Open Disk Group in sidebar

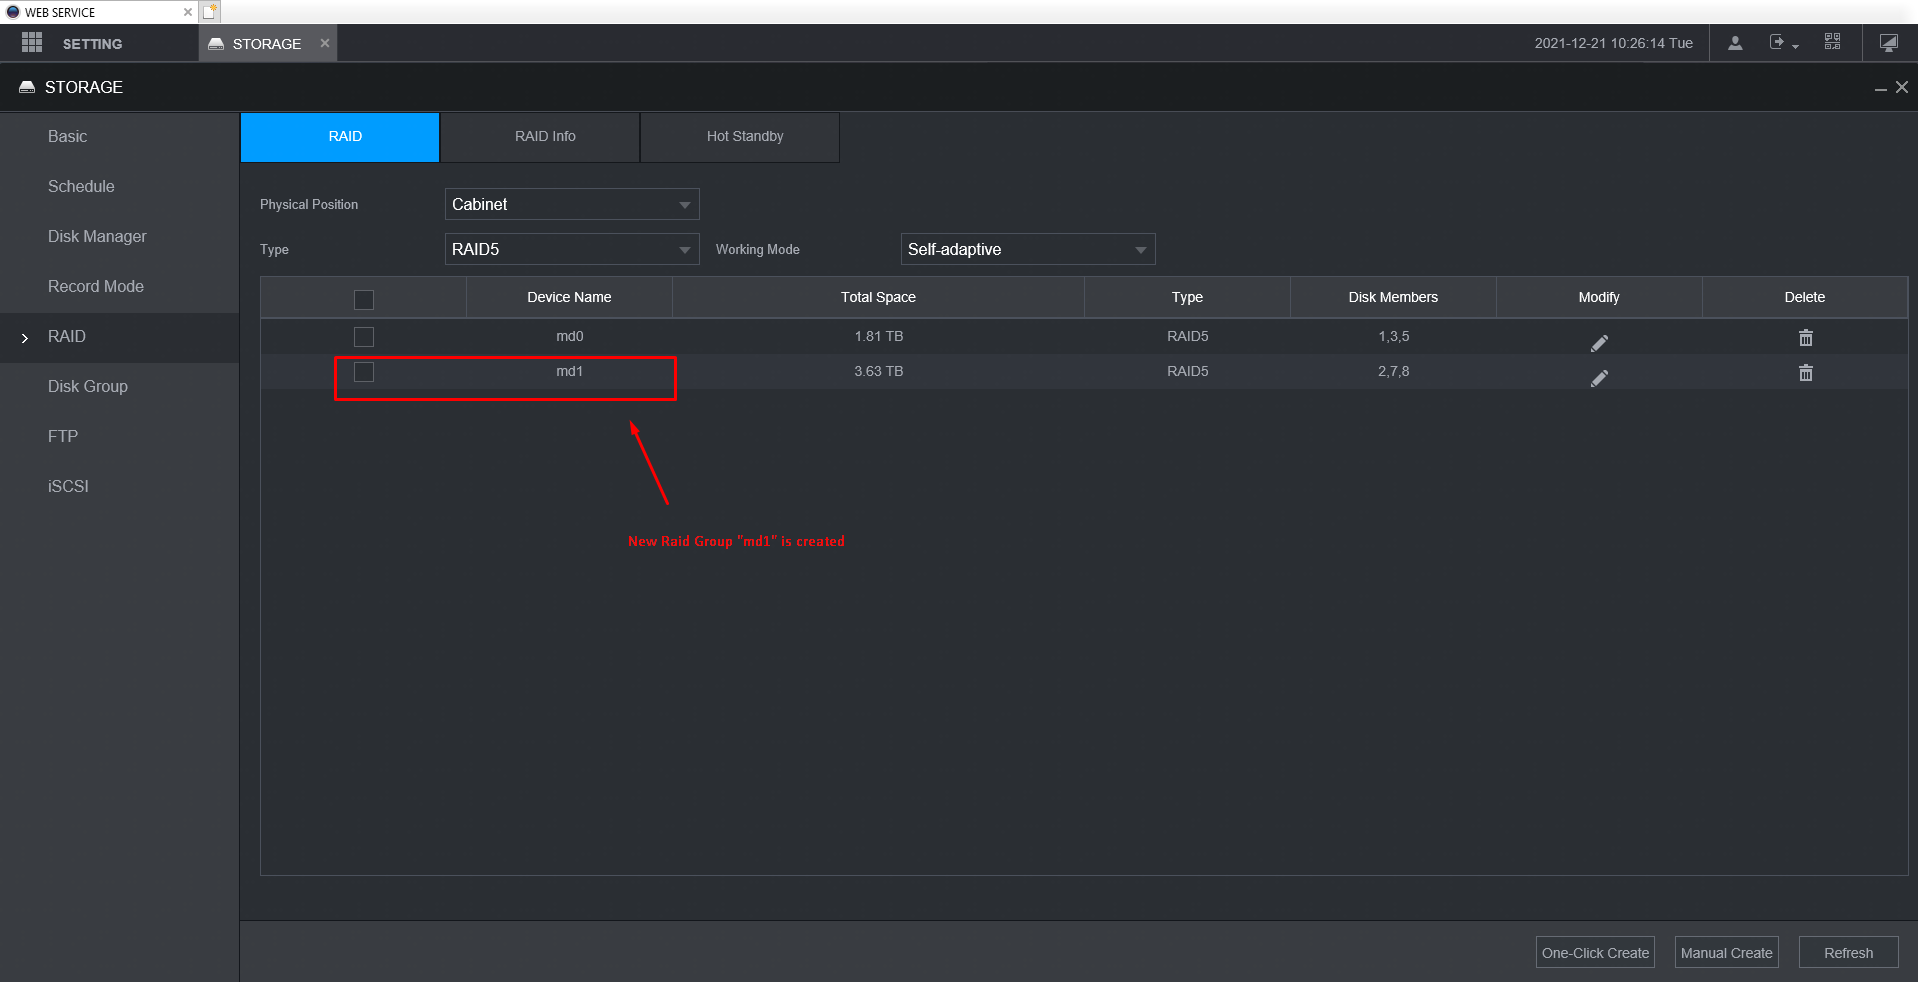click(x=88, y=387)
